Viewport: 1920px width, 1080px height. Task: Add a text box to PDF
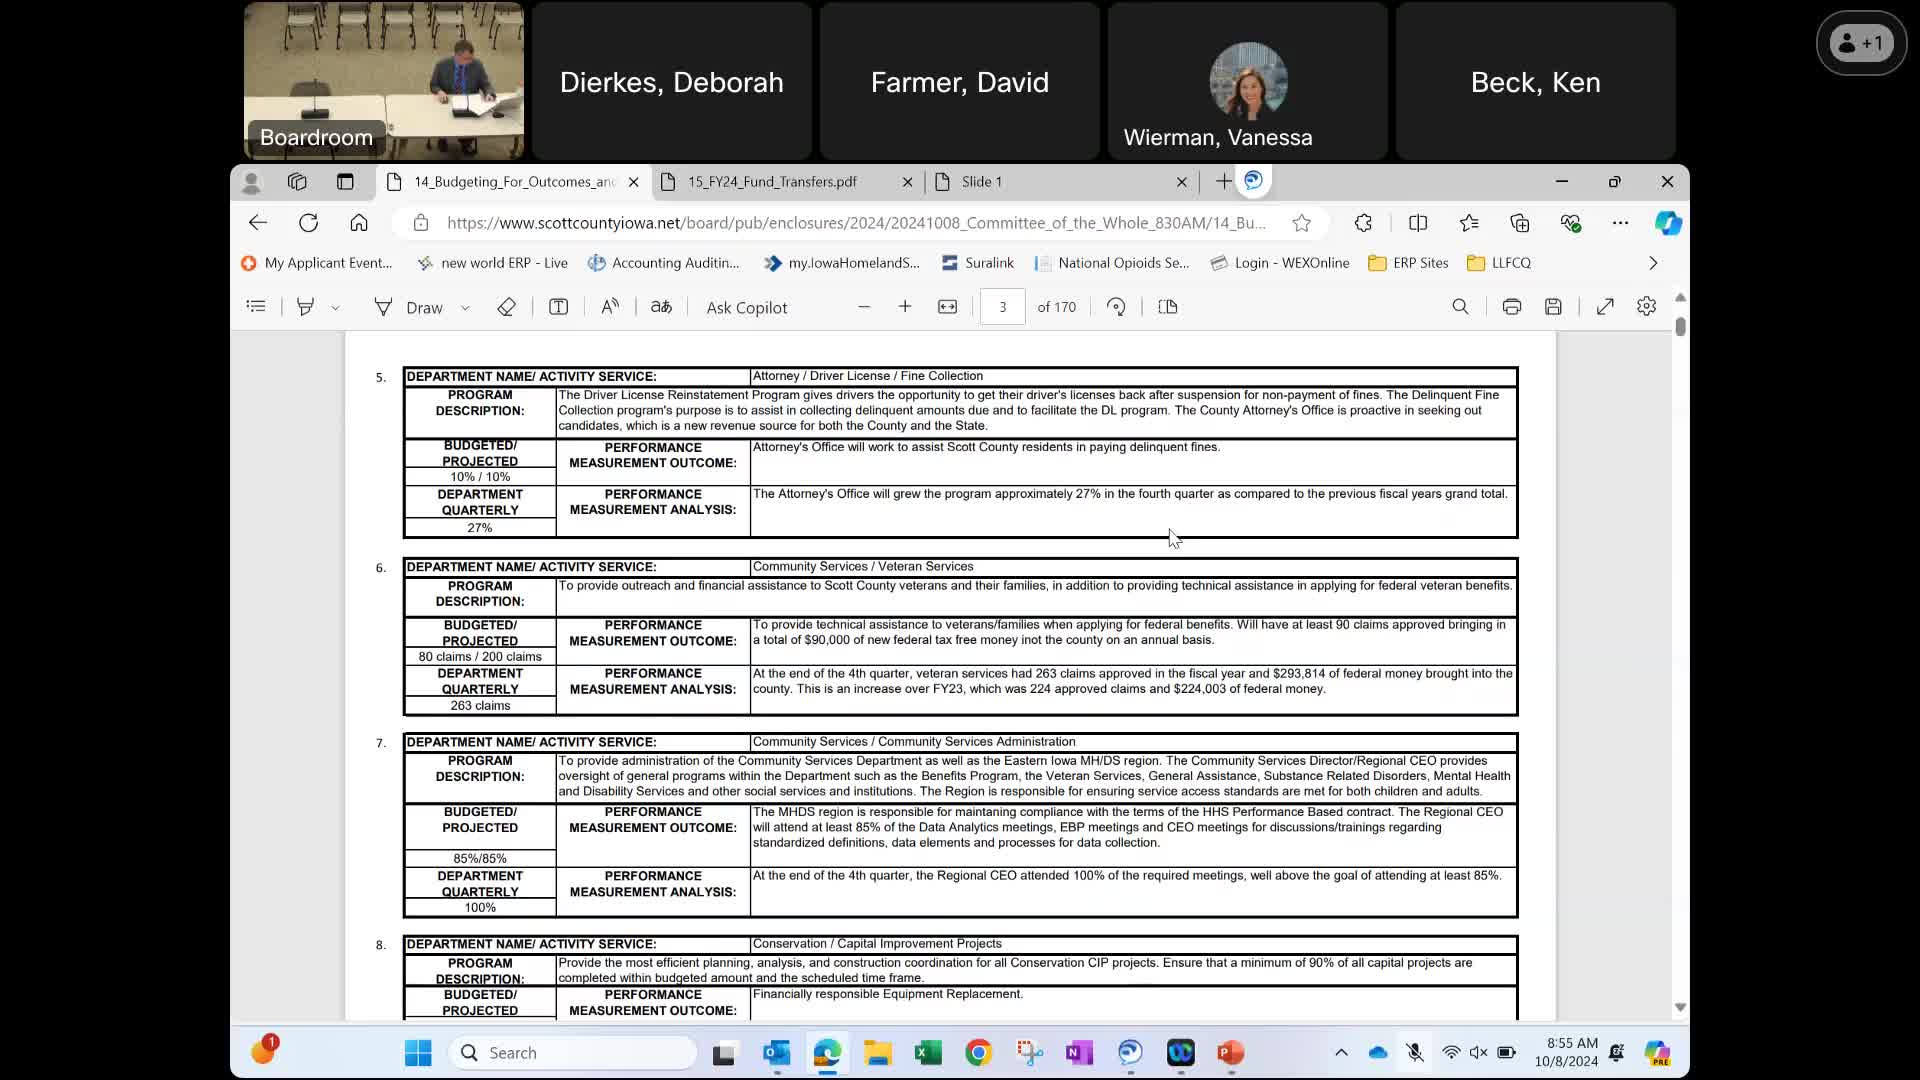point(558,307)
